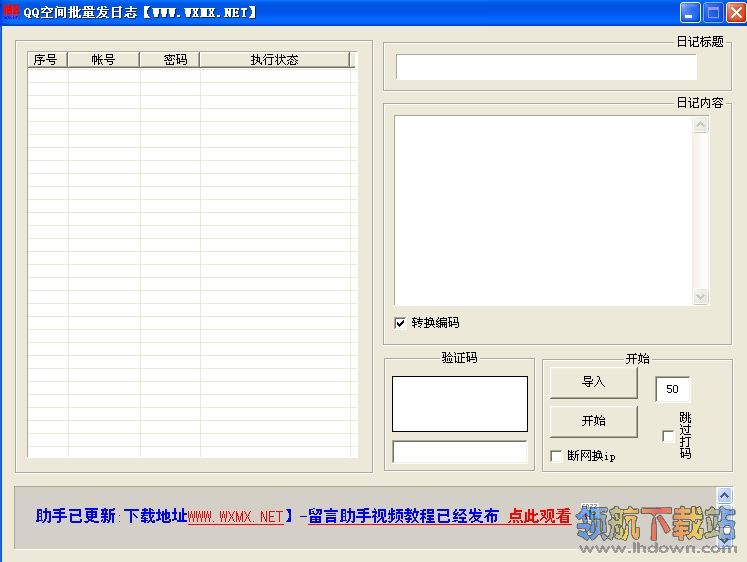Open 留言助手视频教程已经发布 link

tap(403, 516)
